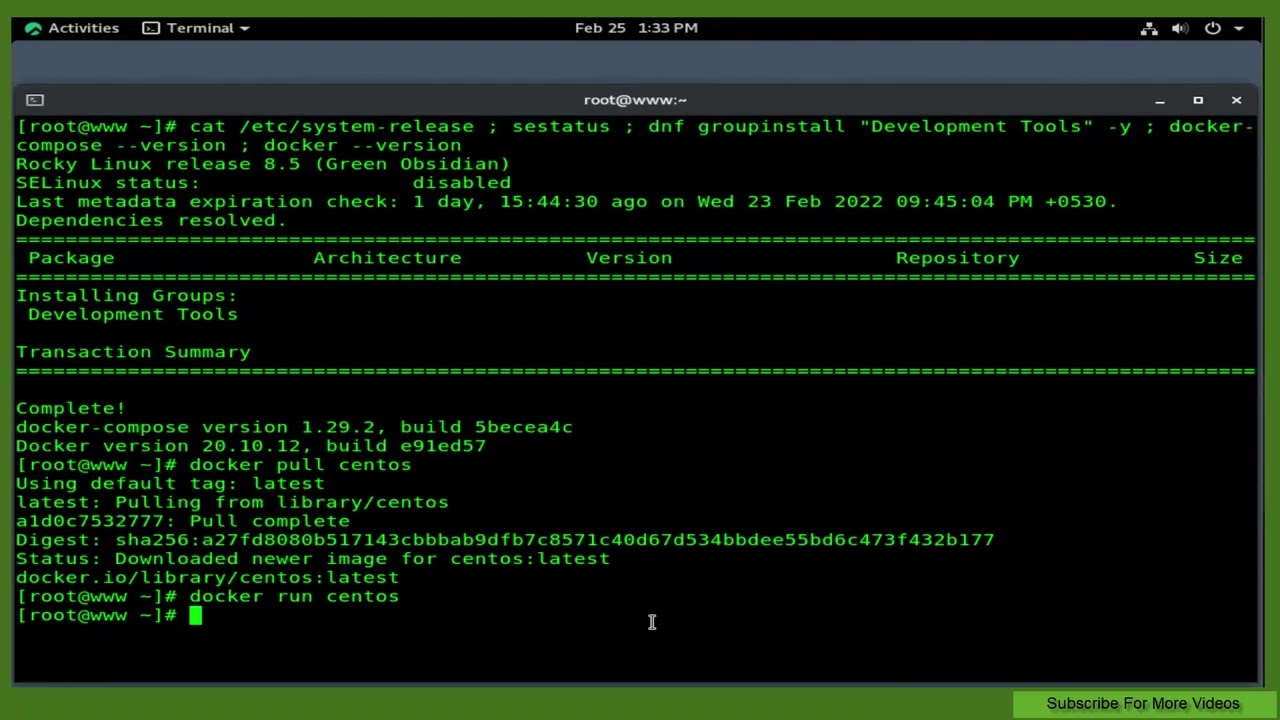
Task: Click the power icon in top bar
Action: click(x=1213, y=28)
